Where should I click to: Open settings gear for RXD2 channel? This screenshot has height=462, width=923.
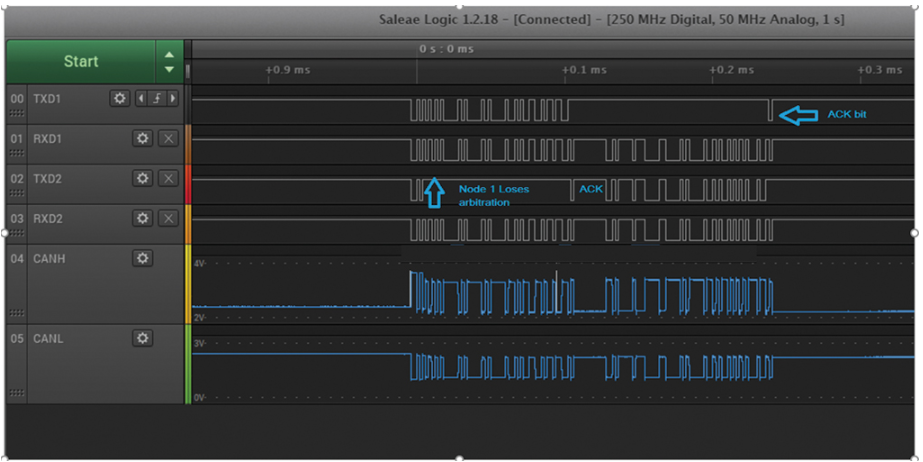click(x=142, y=218)
